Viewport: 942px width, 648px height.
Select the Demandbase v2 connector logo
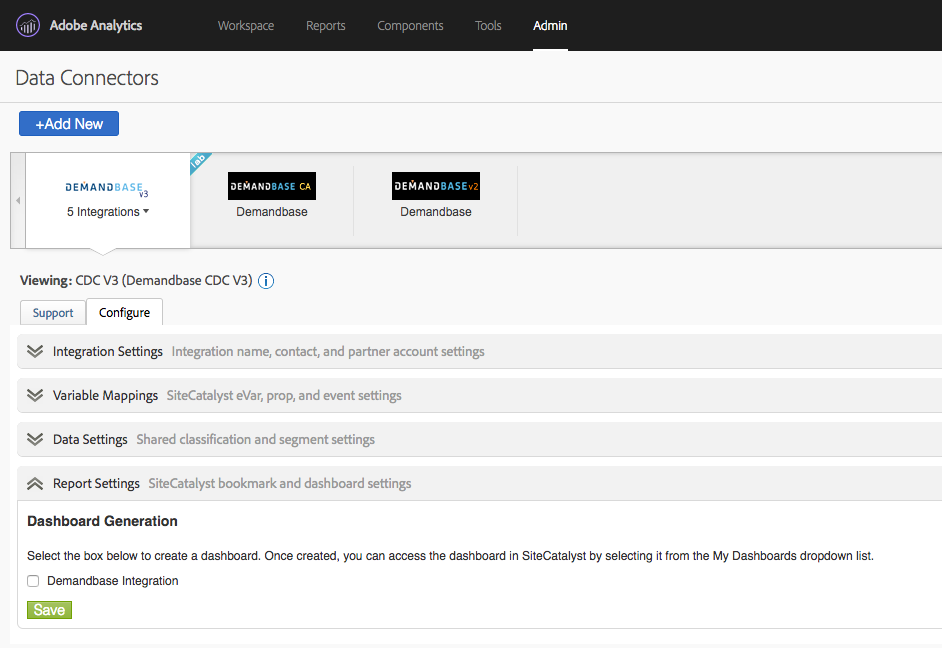(x=436, y=186)
